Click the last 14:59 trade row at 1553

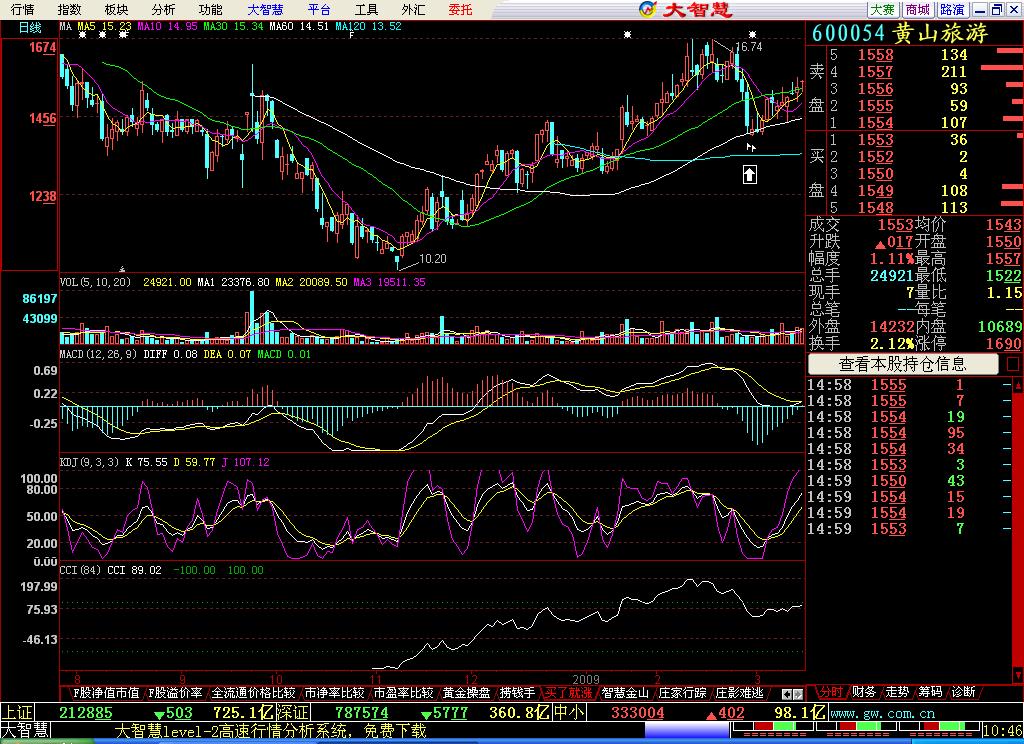point(909,528)
